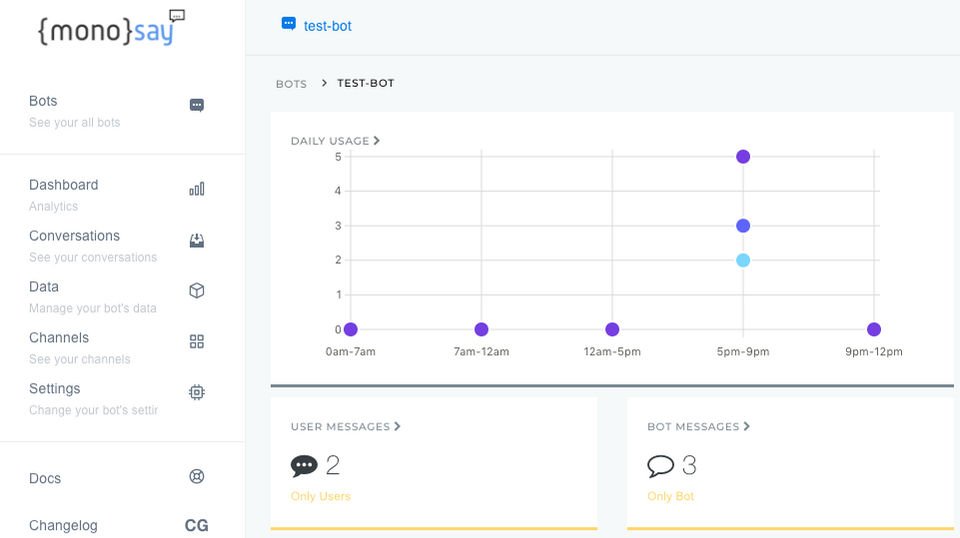Click the Bots chat bubble icon
The width and height of the screenshot is (960, 538).
pos(197,105)
